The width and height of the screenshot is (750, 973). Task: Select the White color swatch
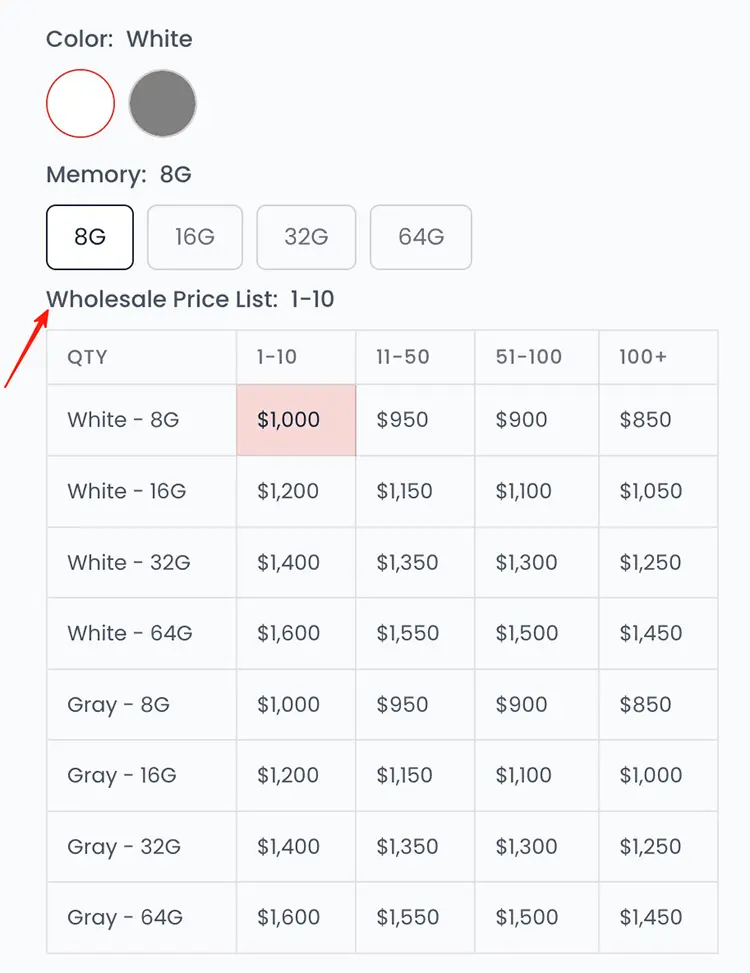[x=80, y=103]
